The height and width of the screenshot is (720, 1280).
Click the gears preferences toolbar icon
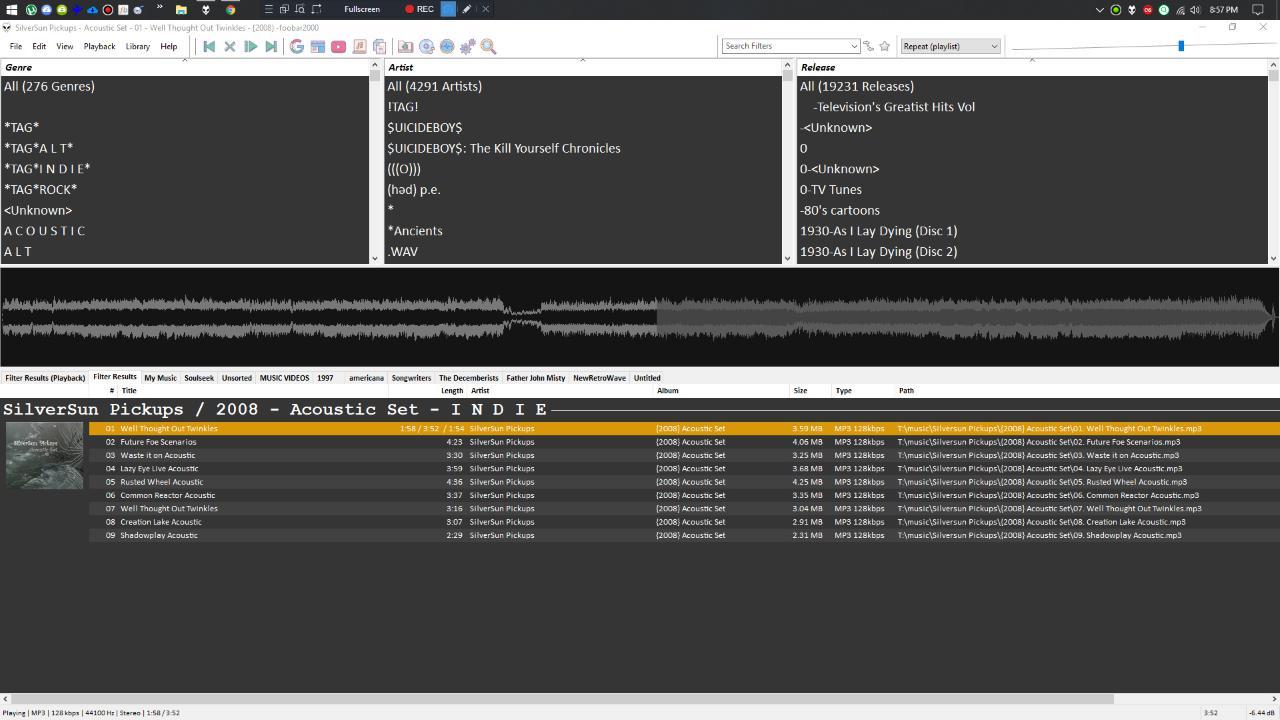coord(467,46)
